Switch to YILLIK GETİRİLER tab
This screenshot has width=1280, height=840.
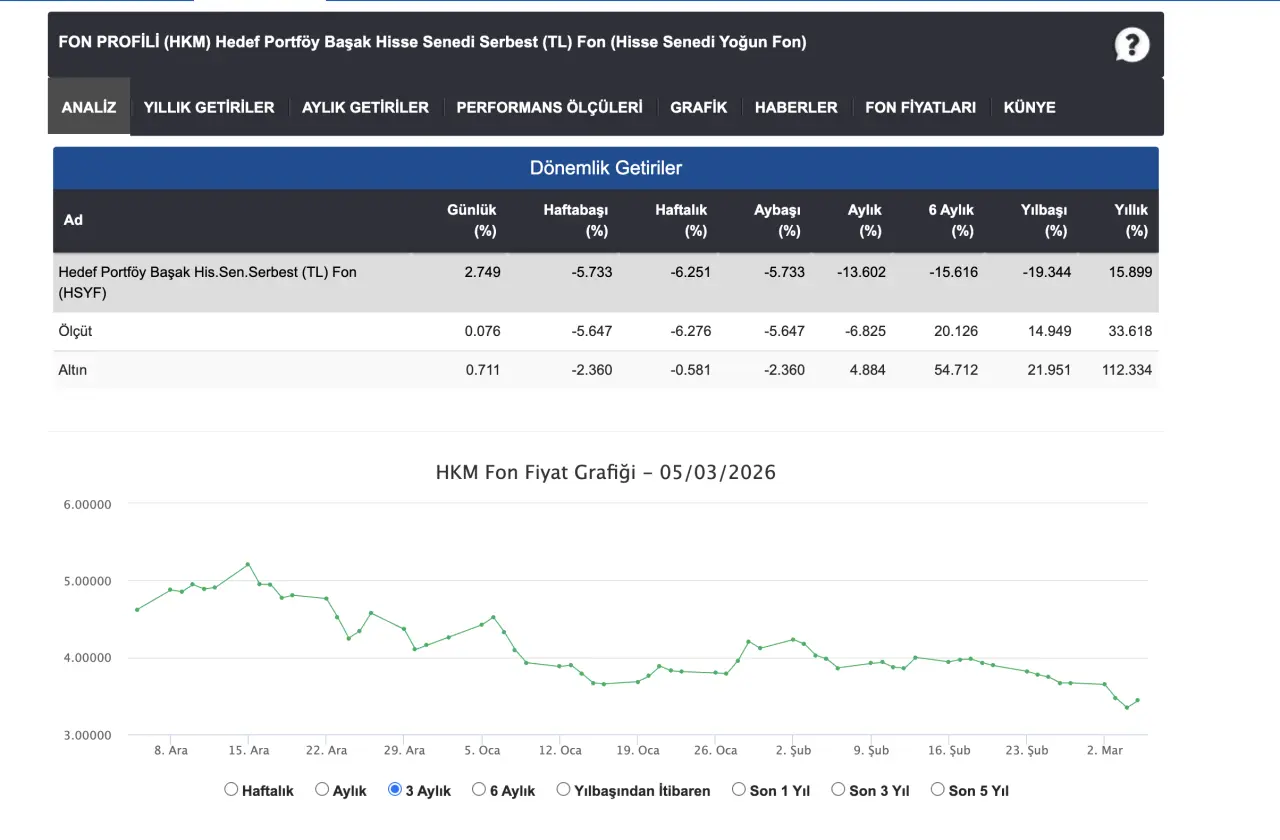[208, 107]
